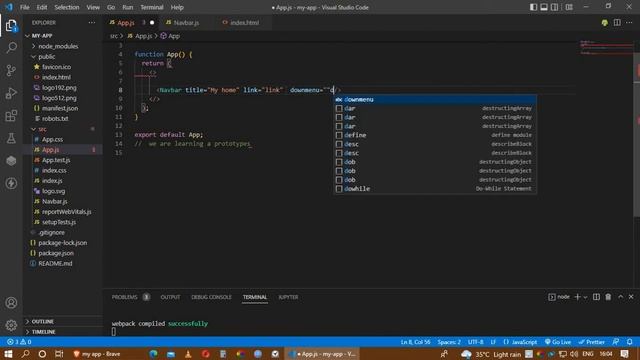The width and height of the screenshot is (640, 360).
Task: Open the Manage gear icon
Action: [x=11, y=325]
